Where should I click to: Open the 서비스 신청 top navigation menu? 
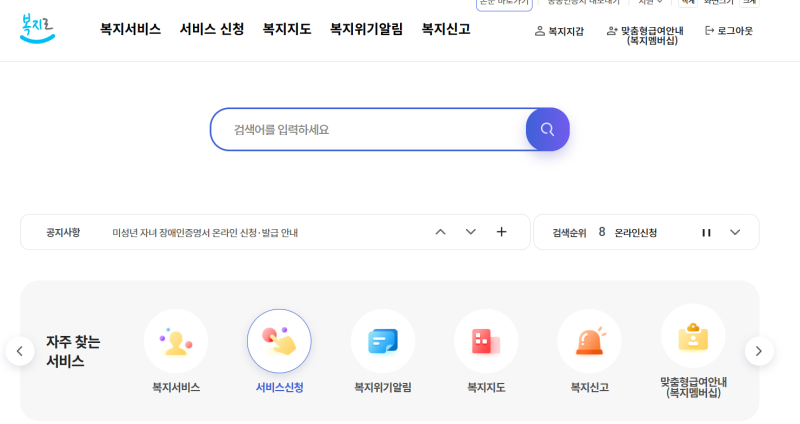(212, 29)
